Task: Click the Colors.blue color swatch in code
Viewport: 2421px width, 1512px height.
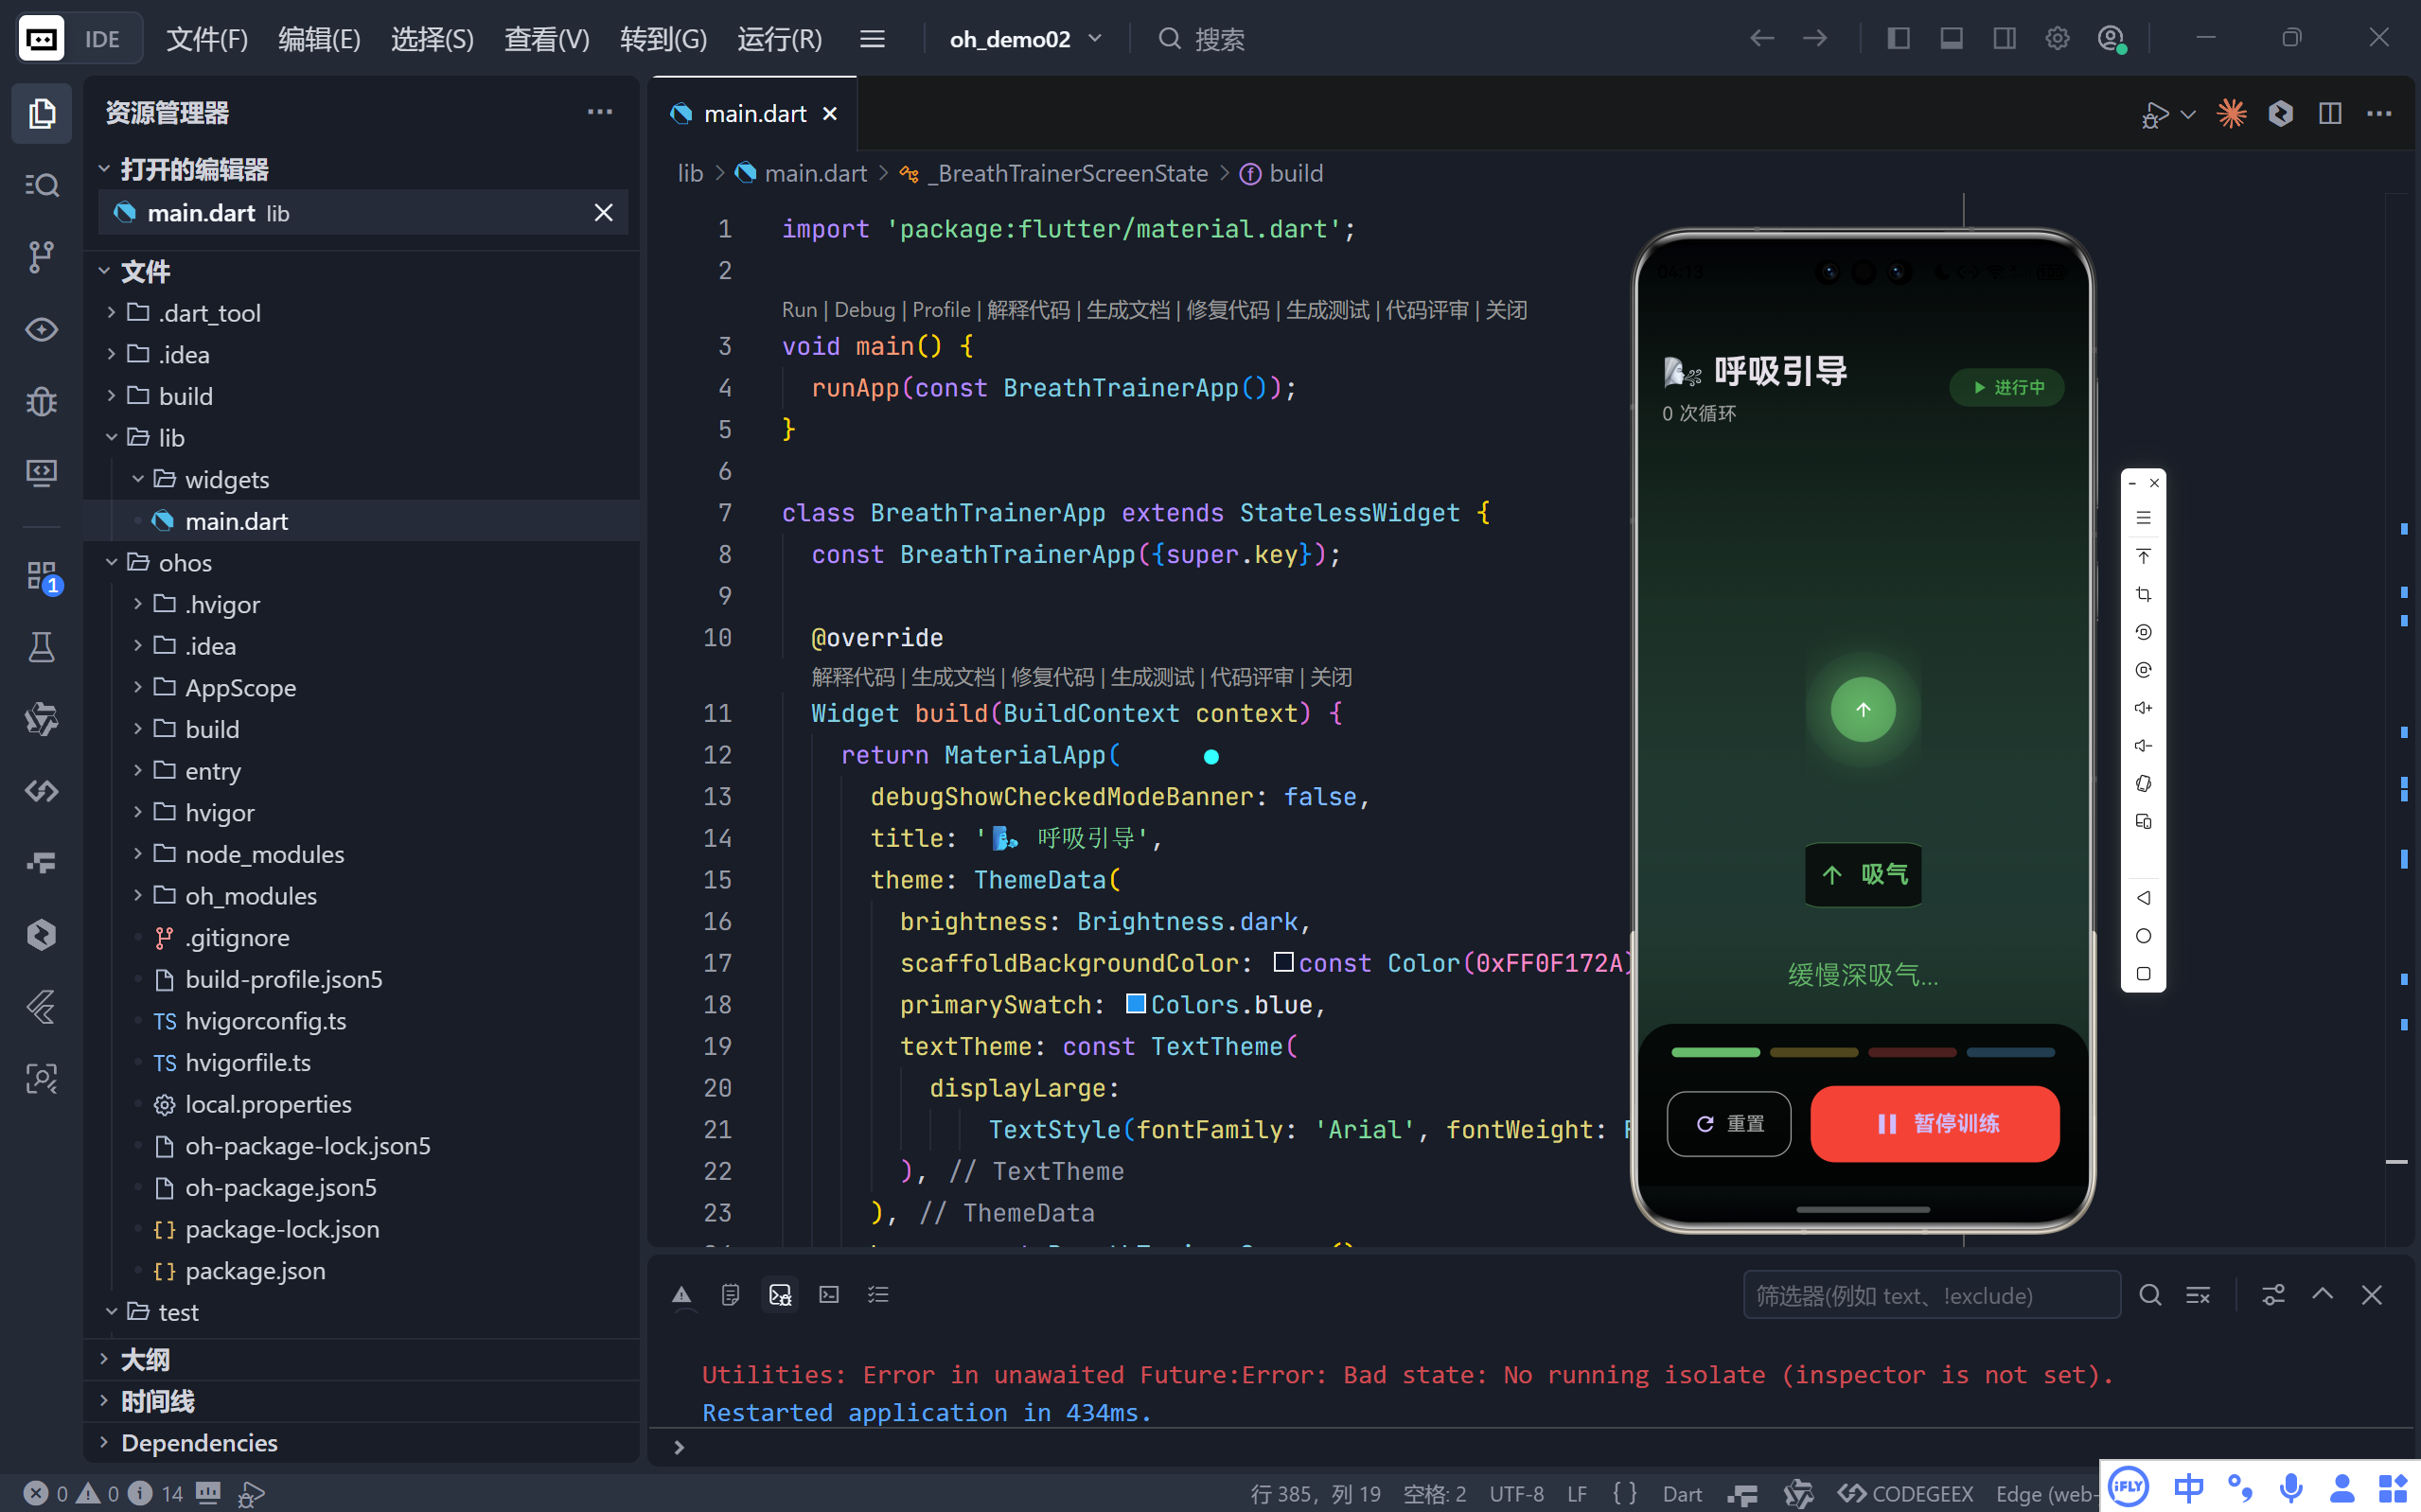Action: tap(1135, 1004)
